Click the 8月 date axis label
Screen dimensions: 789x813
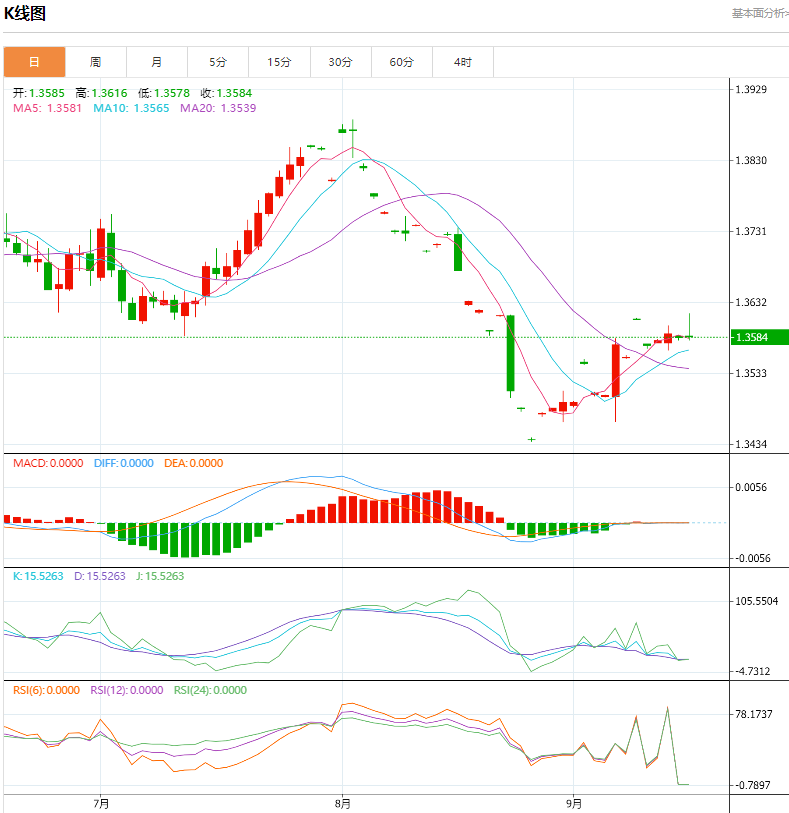coord(343,802)
